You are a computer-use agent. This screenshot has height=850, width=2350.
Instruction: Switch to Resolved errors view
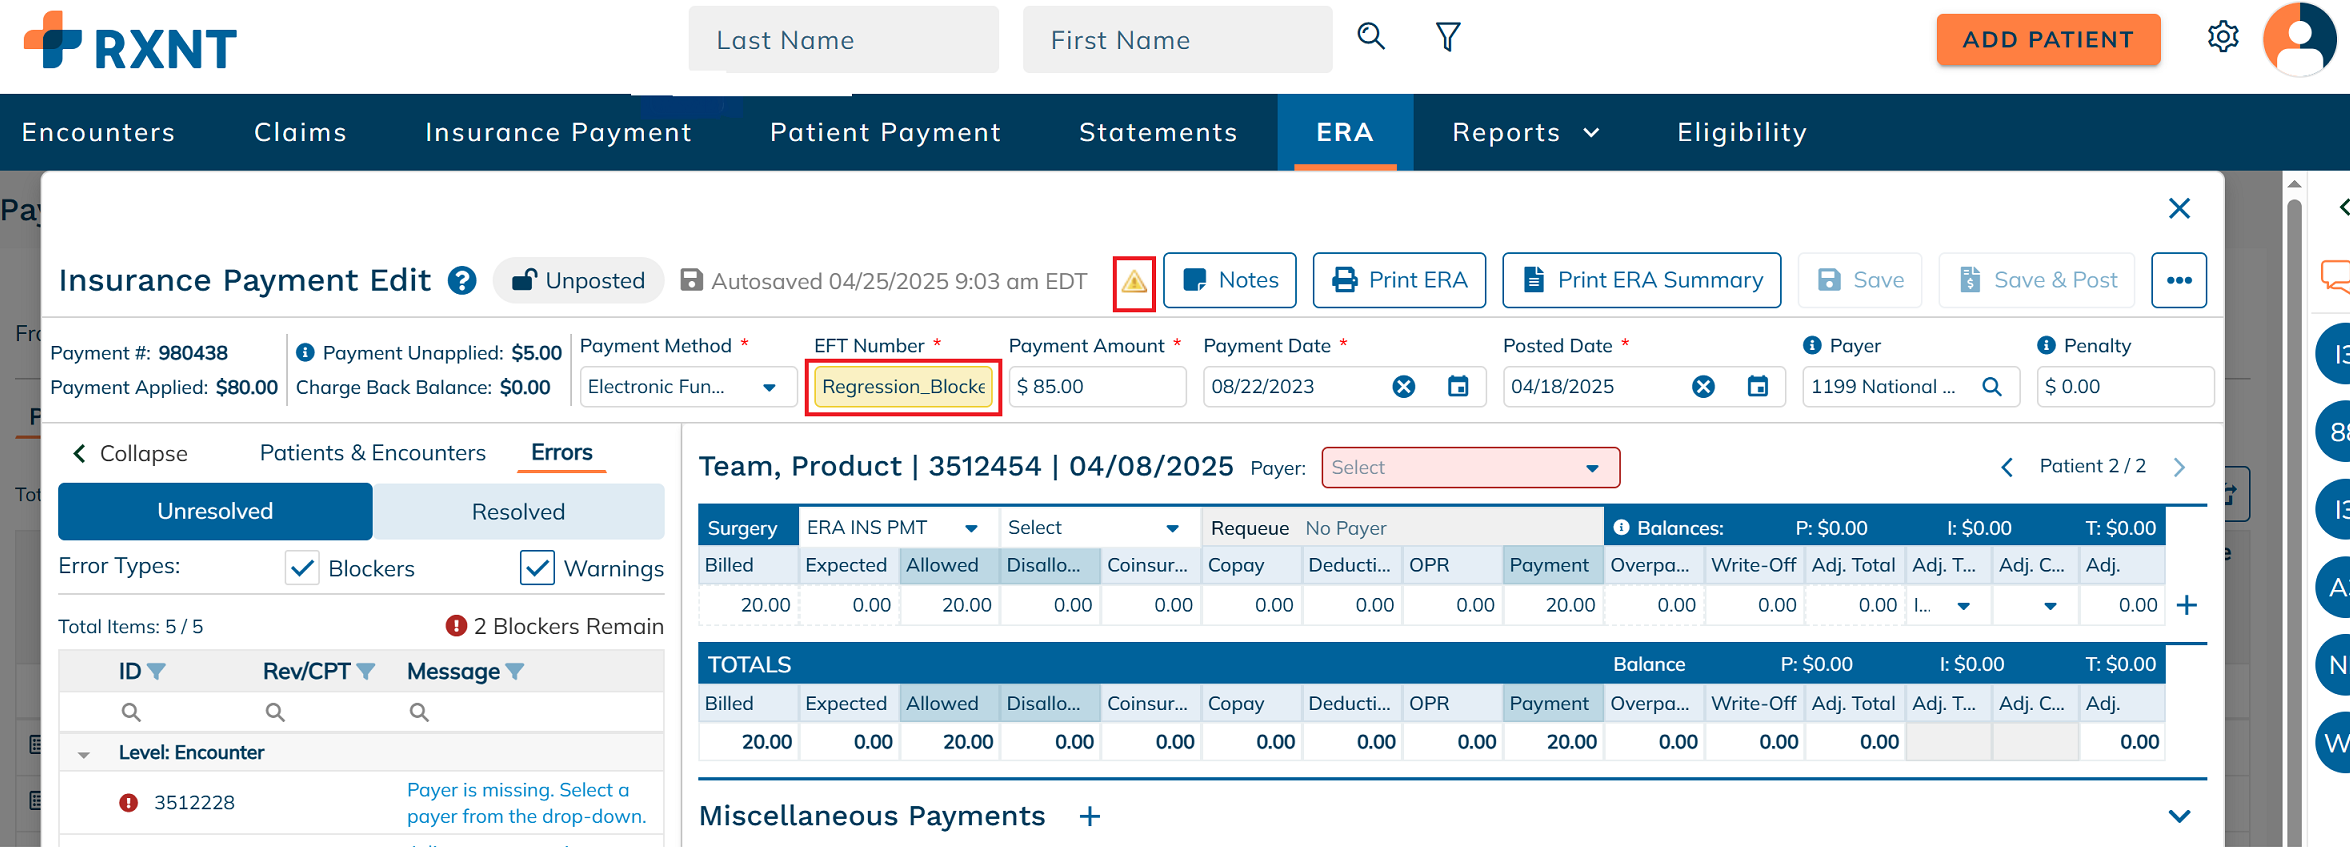click(x=518, y=512)
